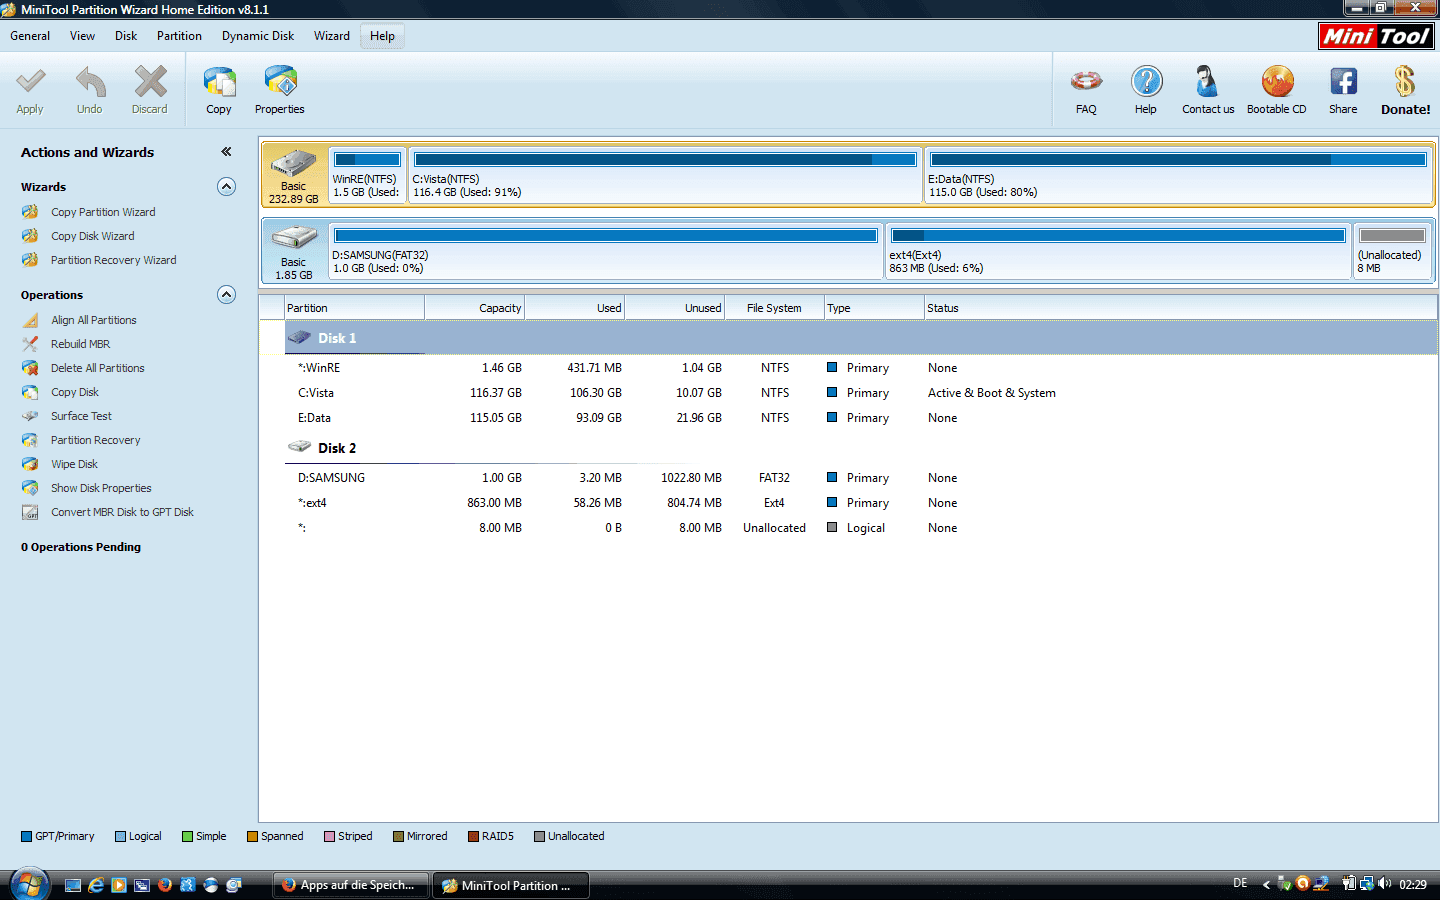
Task: Click the volume speaker tray icon
Action: pyautogui.click(x=1385, y=883)
